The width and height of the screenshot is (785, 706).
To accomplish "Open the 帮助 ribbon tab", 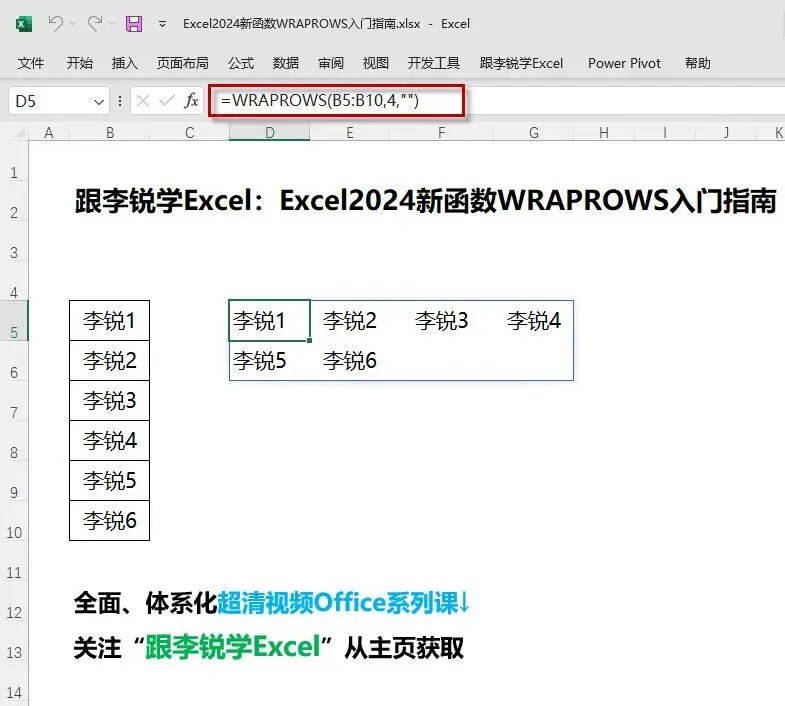I will tap(697, 63).
